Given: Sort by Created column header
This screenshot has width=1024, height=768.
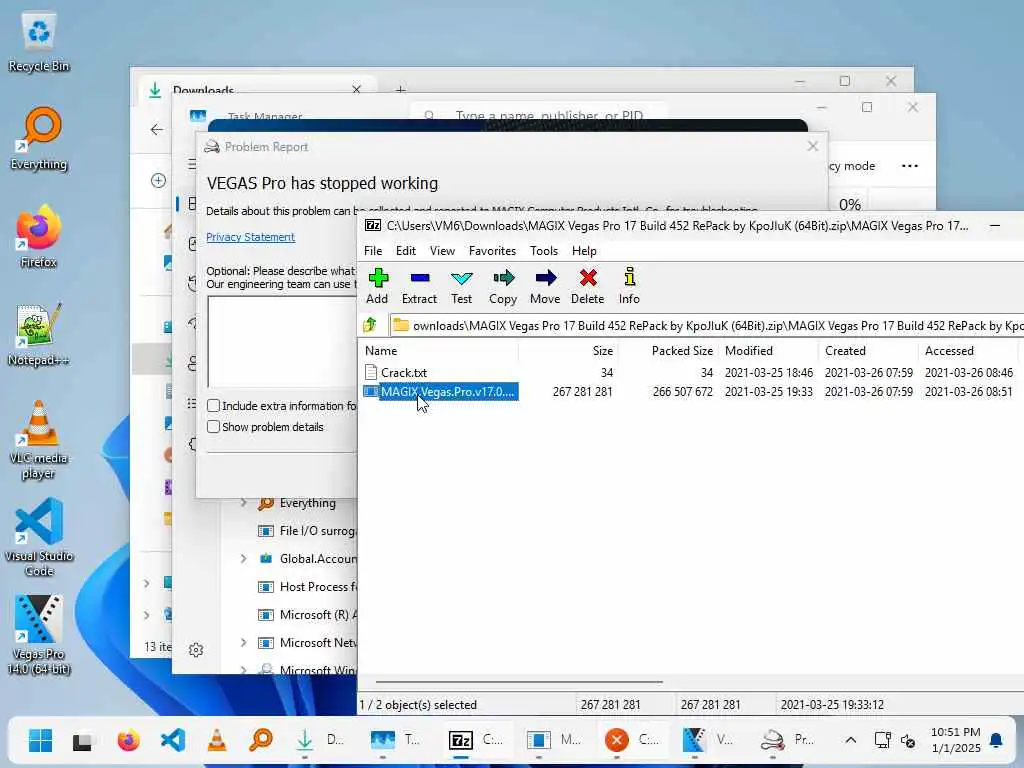Looking at the screenshot, I should pyautogui.click(x=868, y=351).
